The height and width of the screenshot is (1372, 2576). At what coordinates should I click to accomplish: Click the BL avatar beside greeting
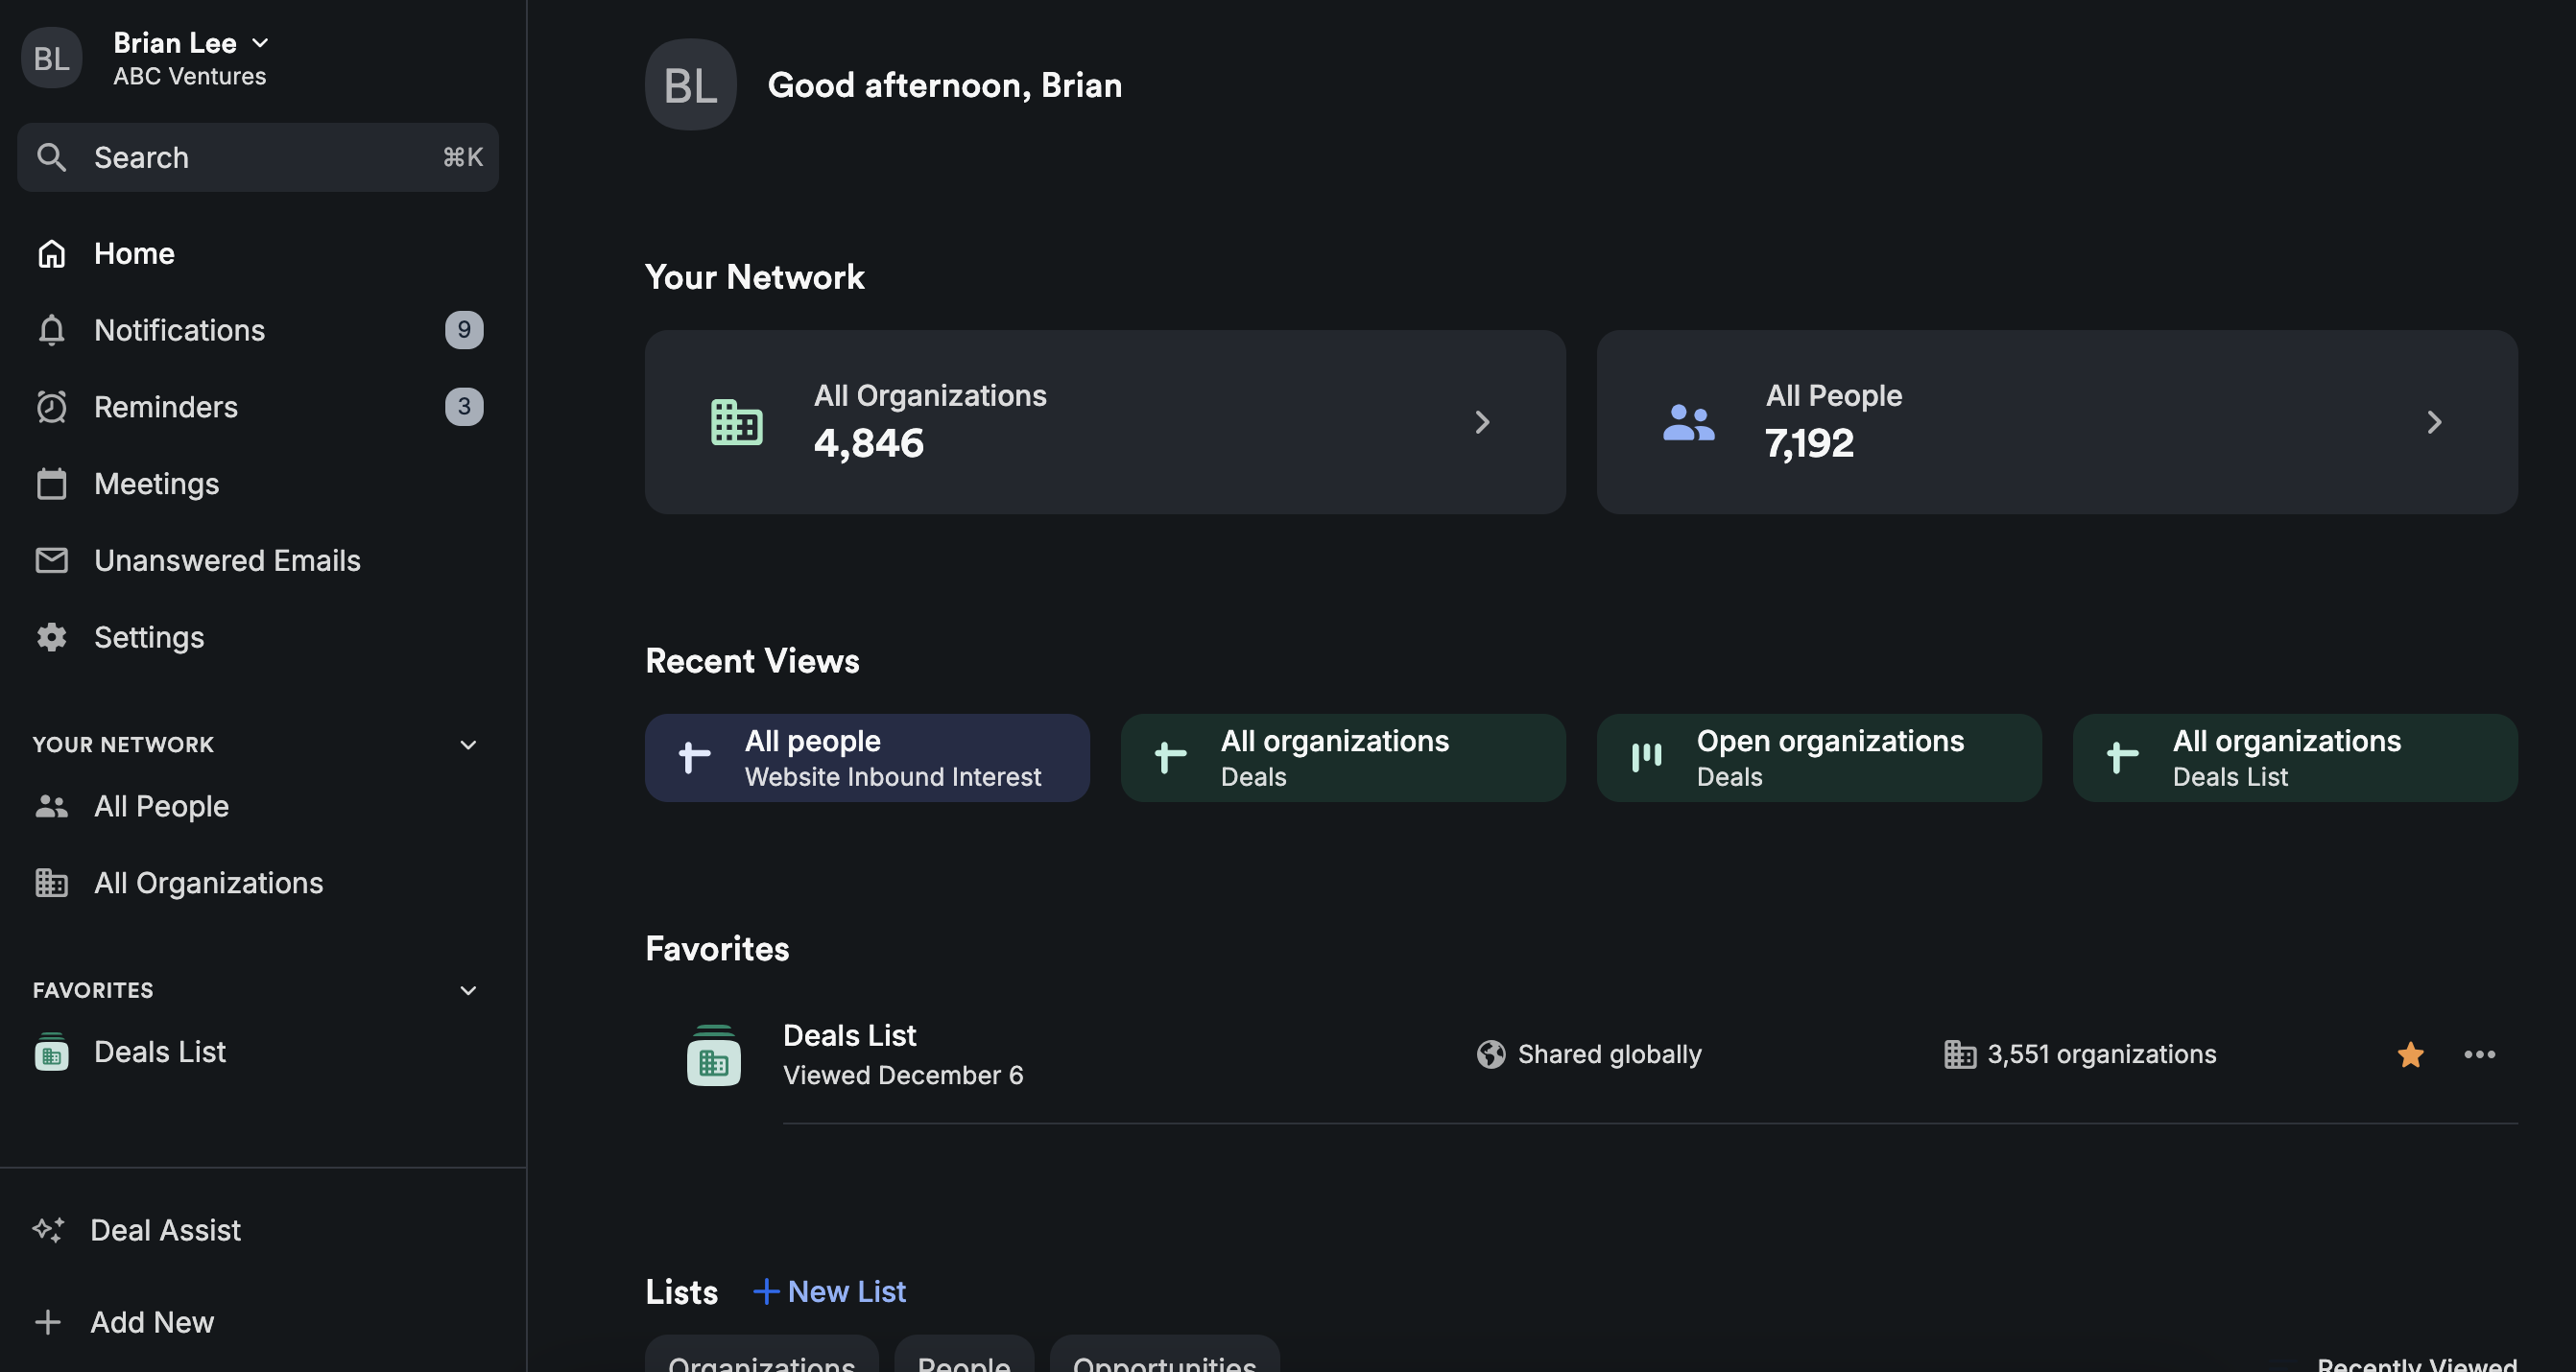coord(691,85)
